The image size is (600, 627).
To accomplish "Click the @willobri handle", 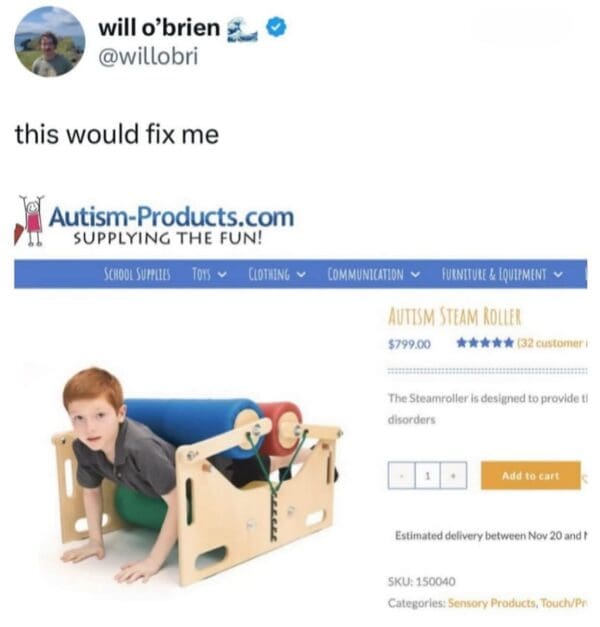I will (148, 56).
